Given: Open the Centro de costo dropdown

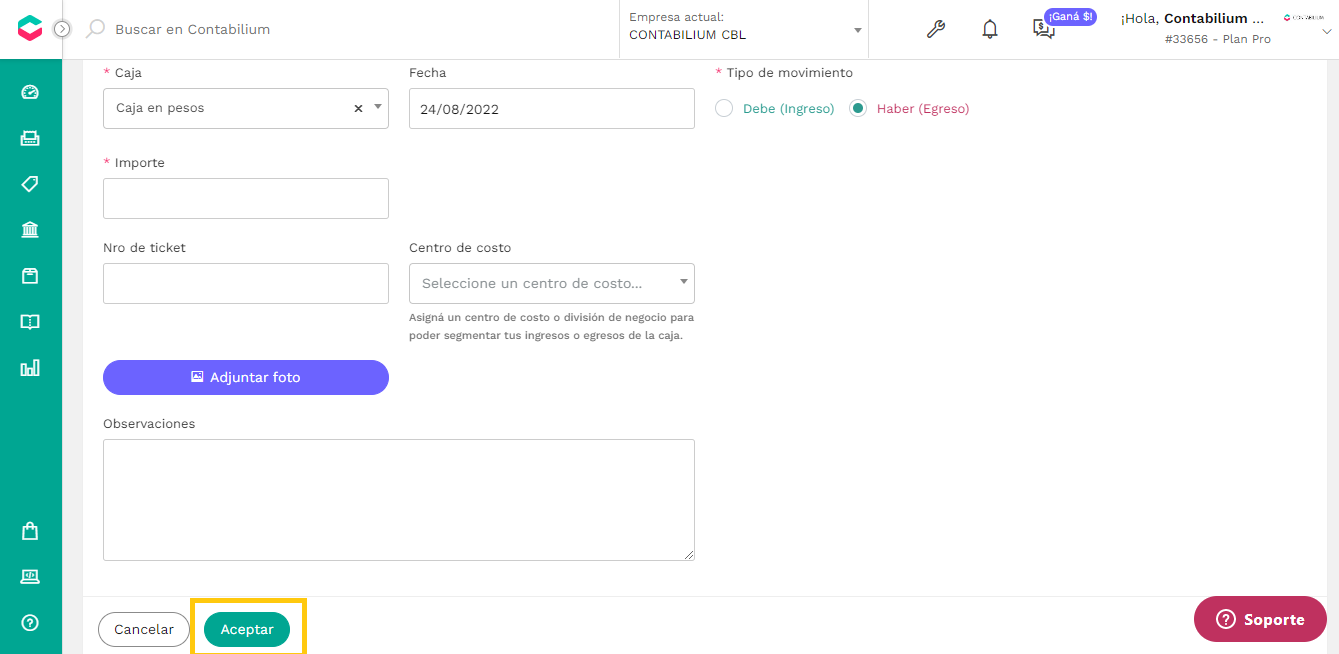Looking at the screenshot, I should (x=551, y=283).
